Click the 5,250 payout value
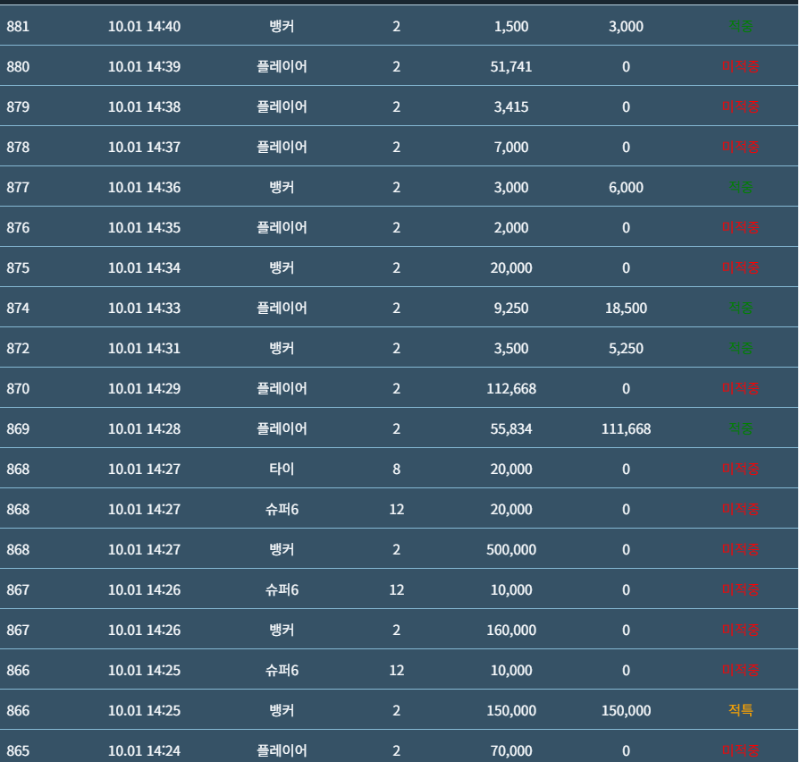 [626, 348]
